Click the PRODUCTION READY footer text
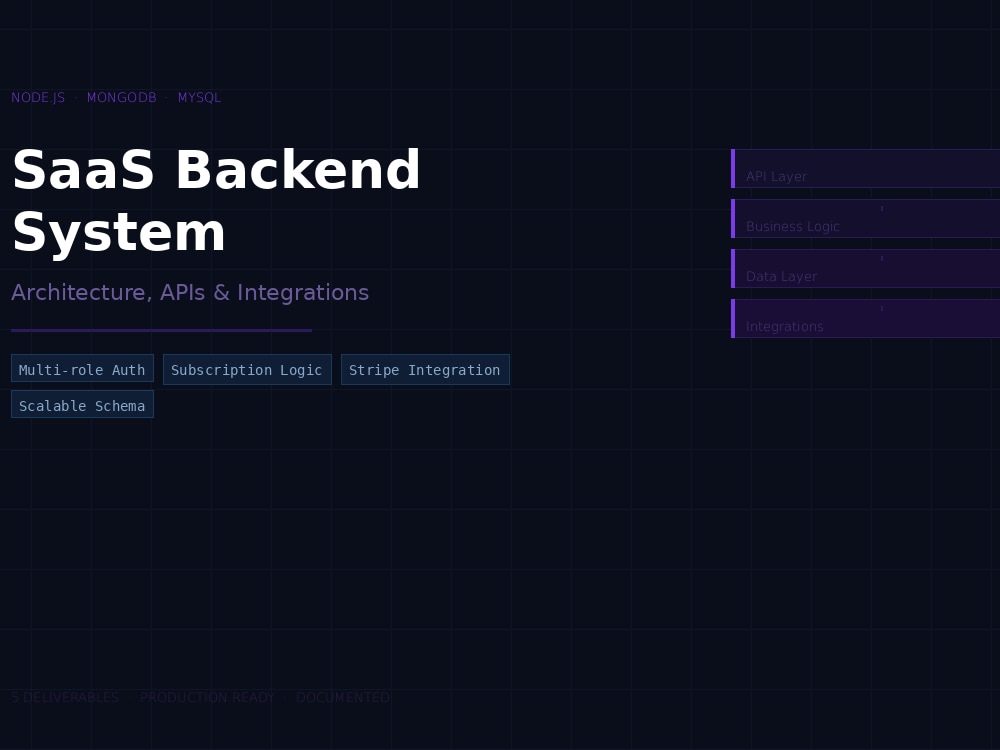The height and width of the screenshot is (750, 1000). [x=207, y=697]
